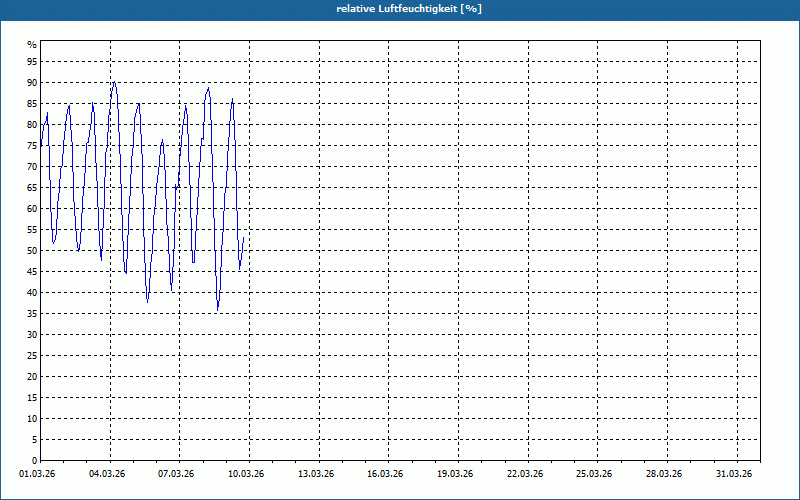
Task: Click the '20' y-axis value
Action: (x=32, y=377)
